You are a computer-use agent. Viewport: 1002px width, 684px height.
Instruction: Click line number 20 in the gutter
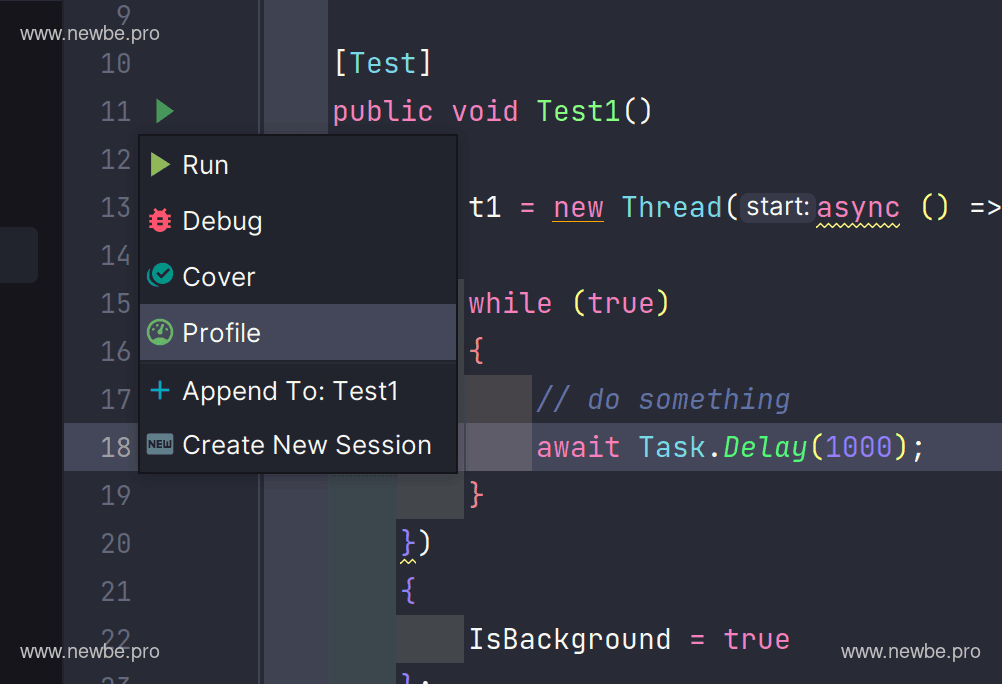pos(116,543)
